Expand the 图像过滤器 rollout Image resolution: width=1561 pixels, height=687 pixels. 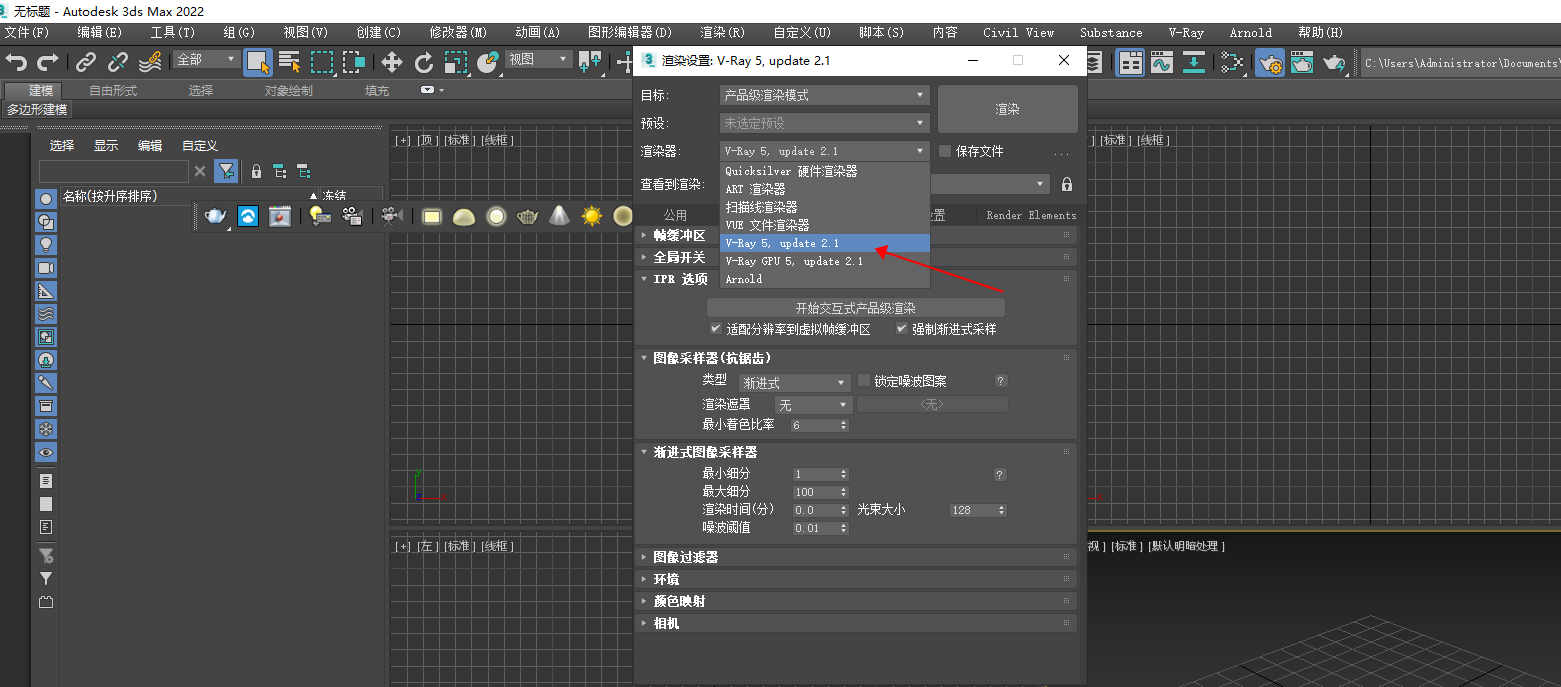(x=856, y=557)
